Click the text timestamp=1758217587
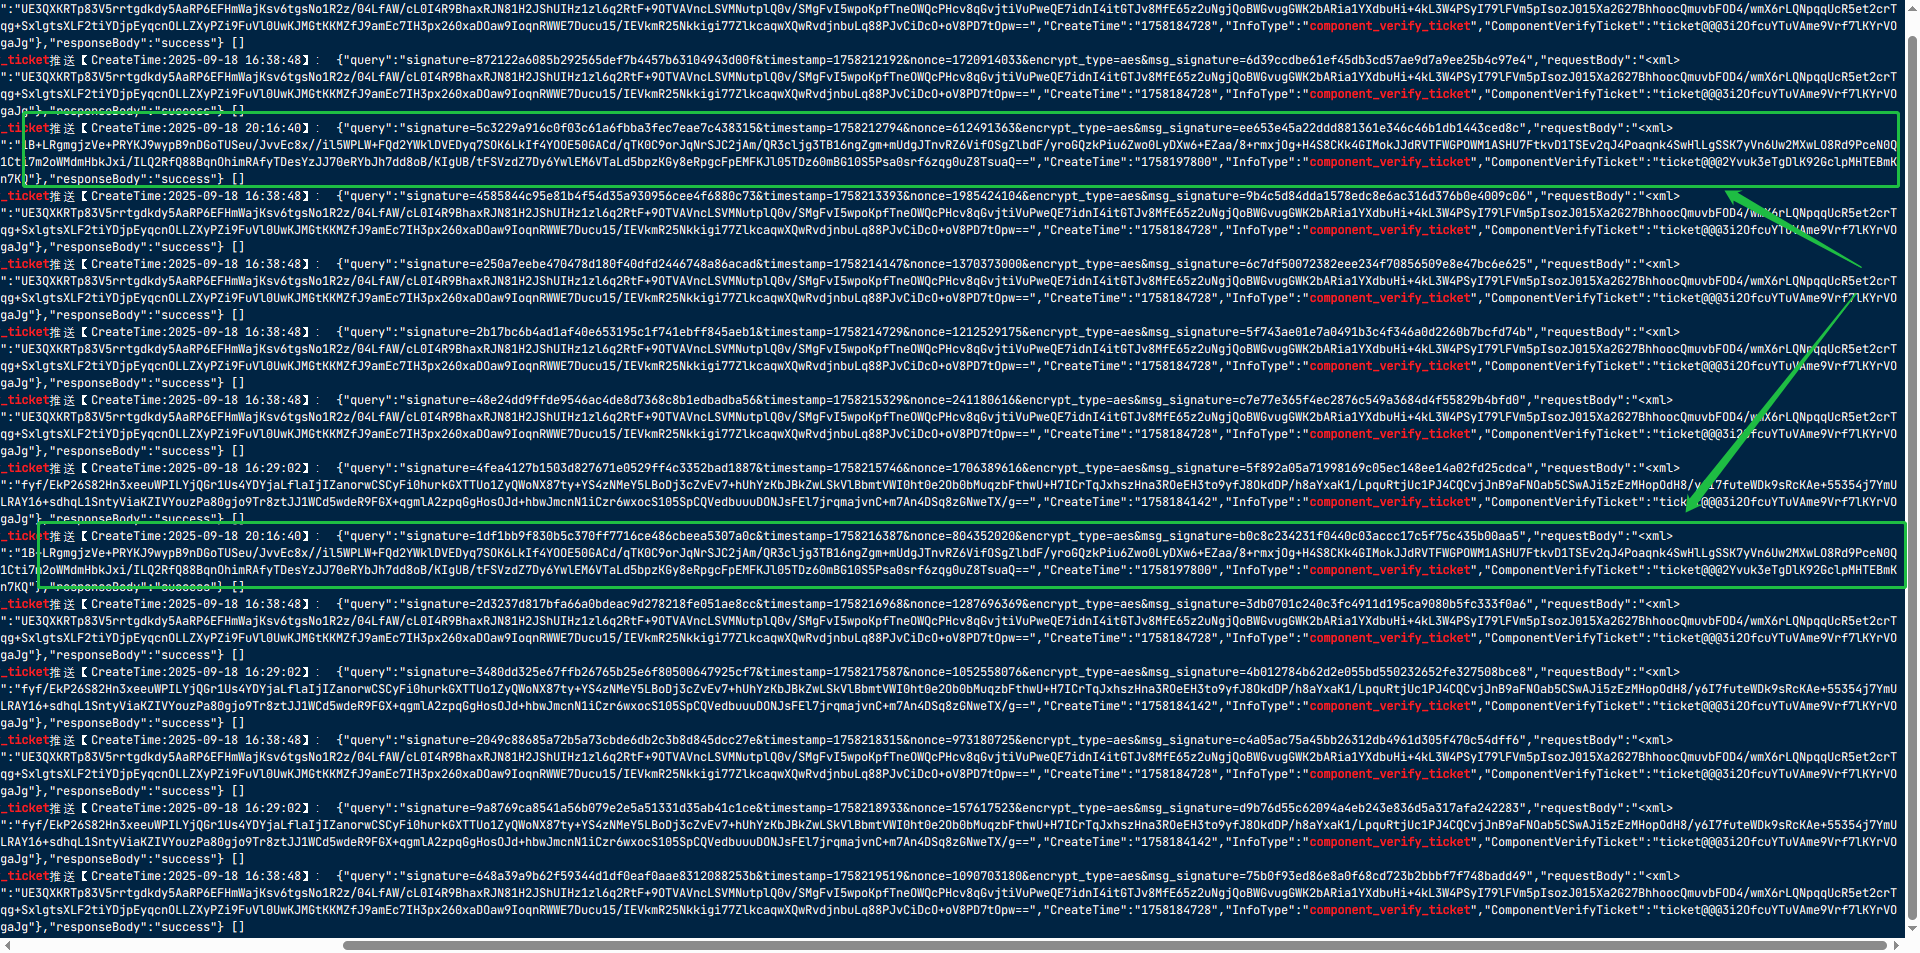The width and height of the screenshot is (1920, 953). (x=833, y=672)
